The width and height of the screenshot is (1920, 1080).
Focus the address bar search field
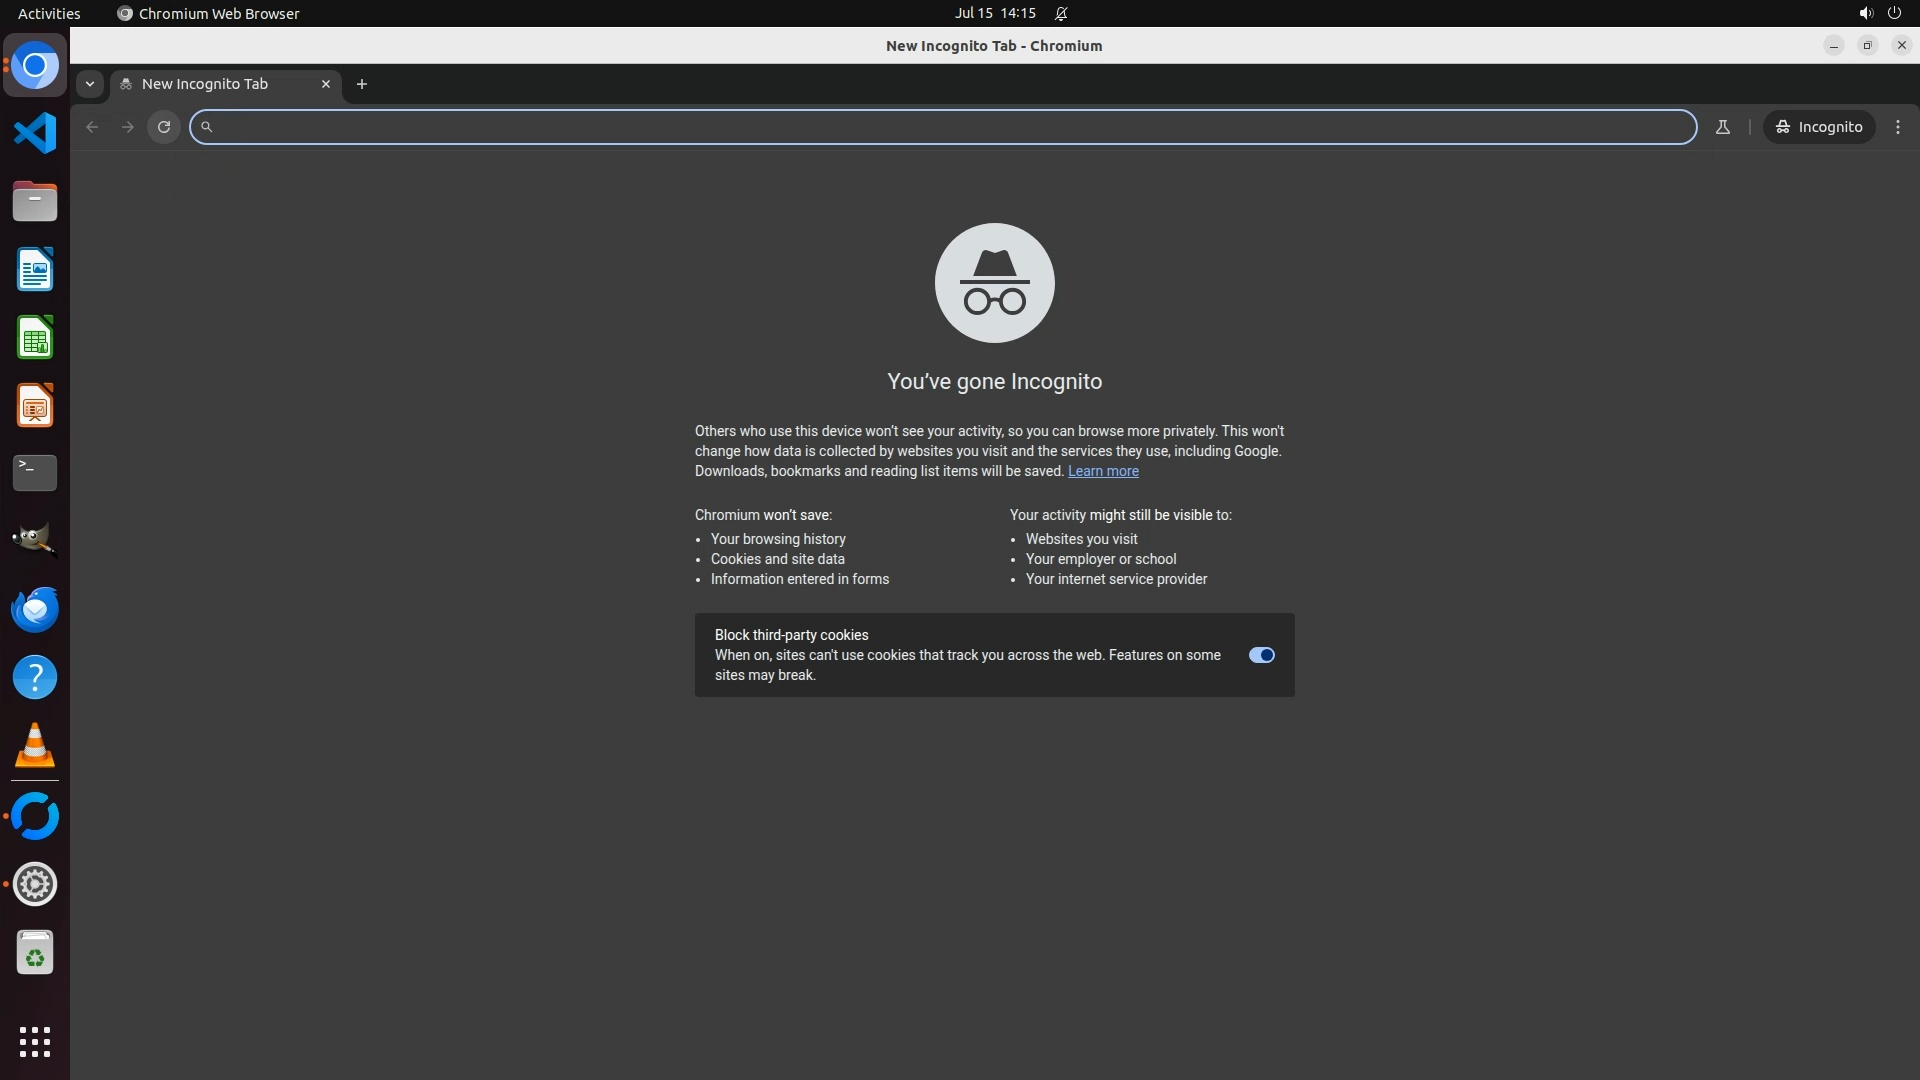(x=940, y=127)
